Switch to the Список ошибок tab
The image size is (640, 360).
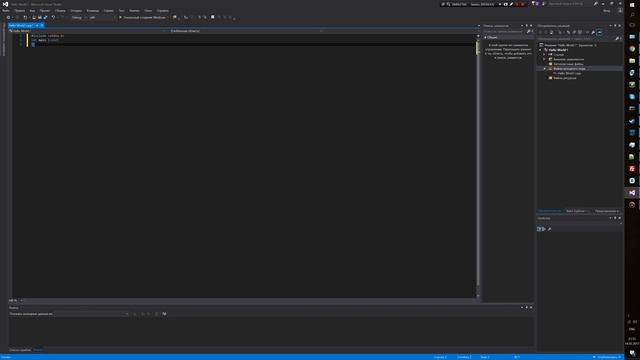(20, 350)
